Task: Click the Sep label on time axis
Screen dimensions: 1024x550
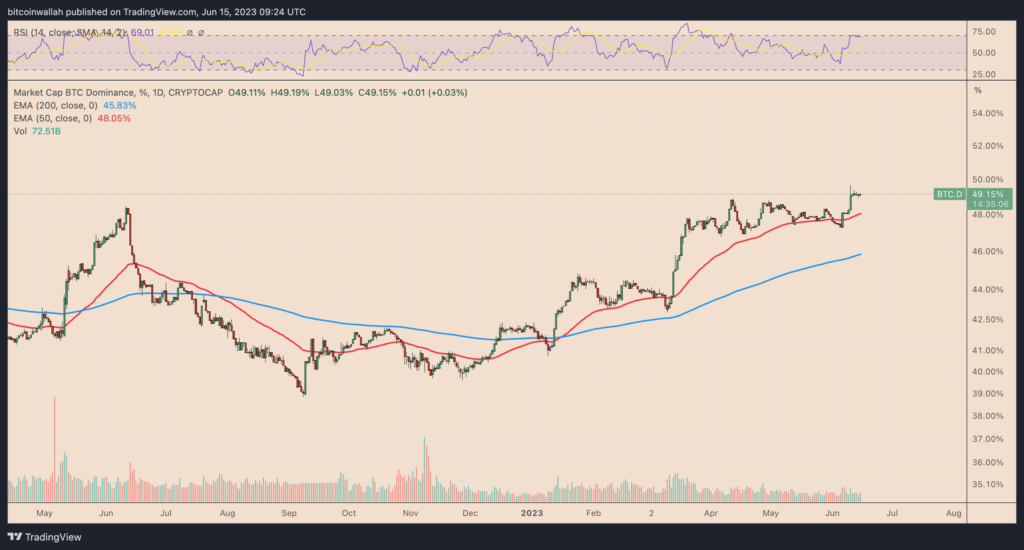Action: (289, 513)
